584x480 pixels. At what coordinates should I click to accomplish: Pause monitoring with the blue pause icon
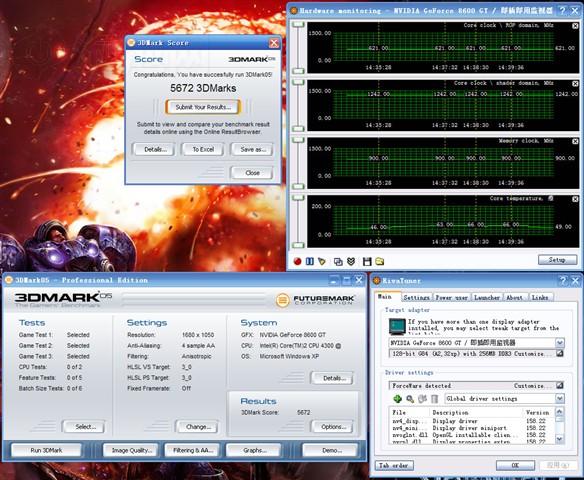click(310, 261)
